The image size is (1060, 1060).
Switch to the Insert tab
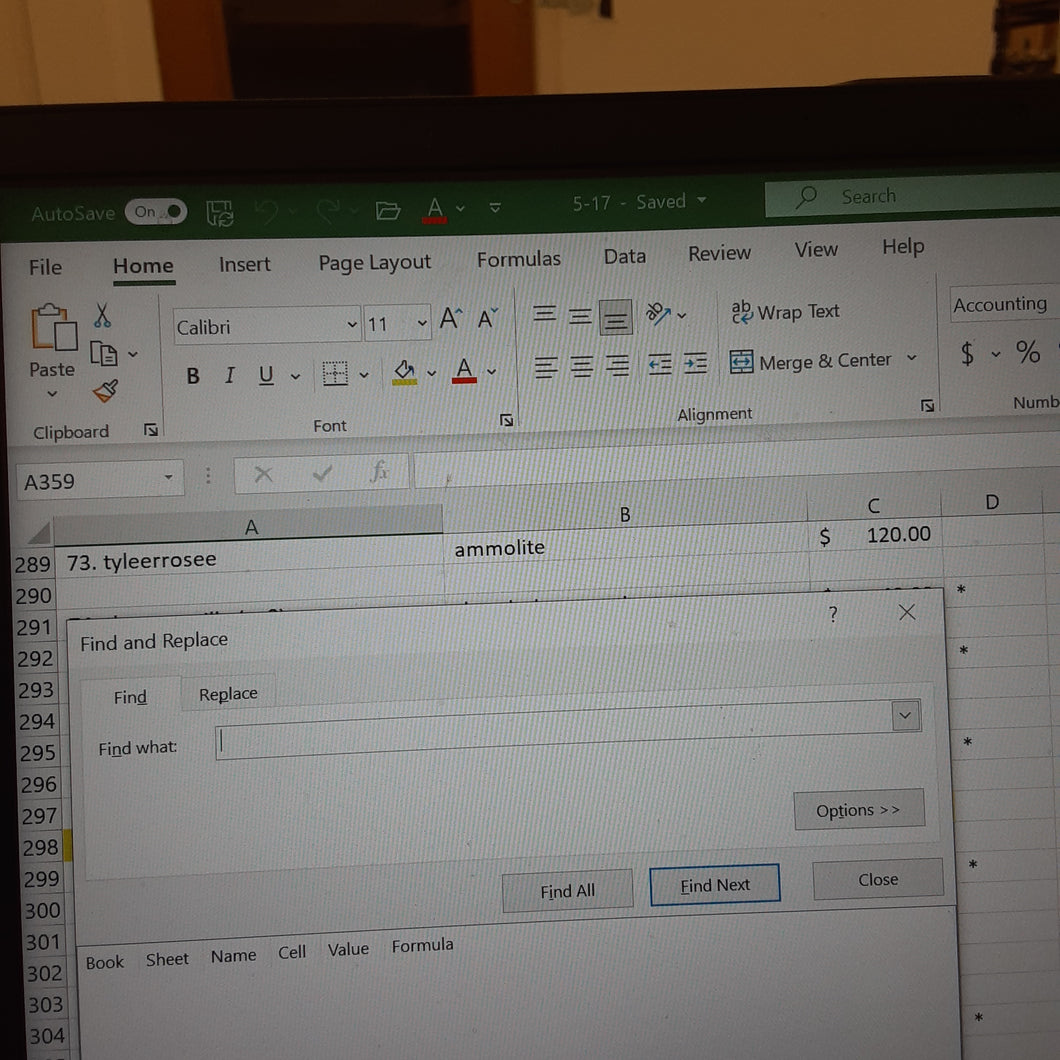244,264
